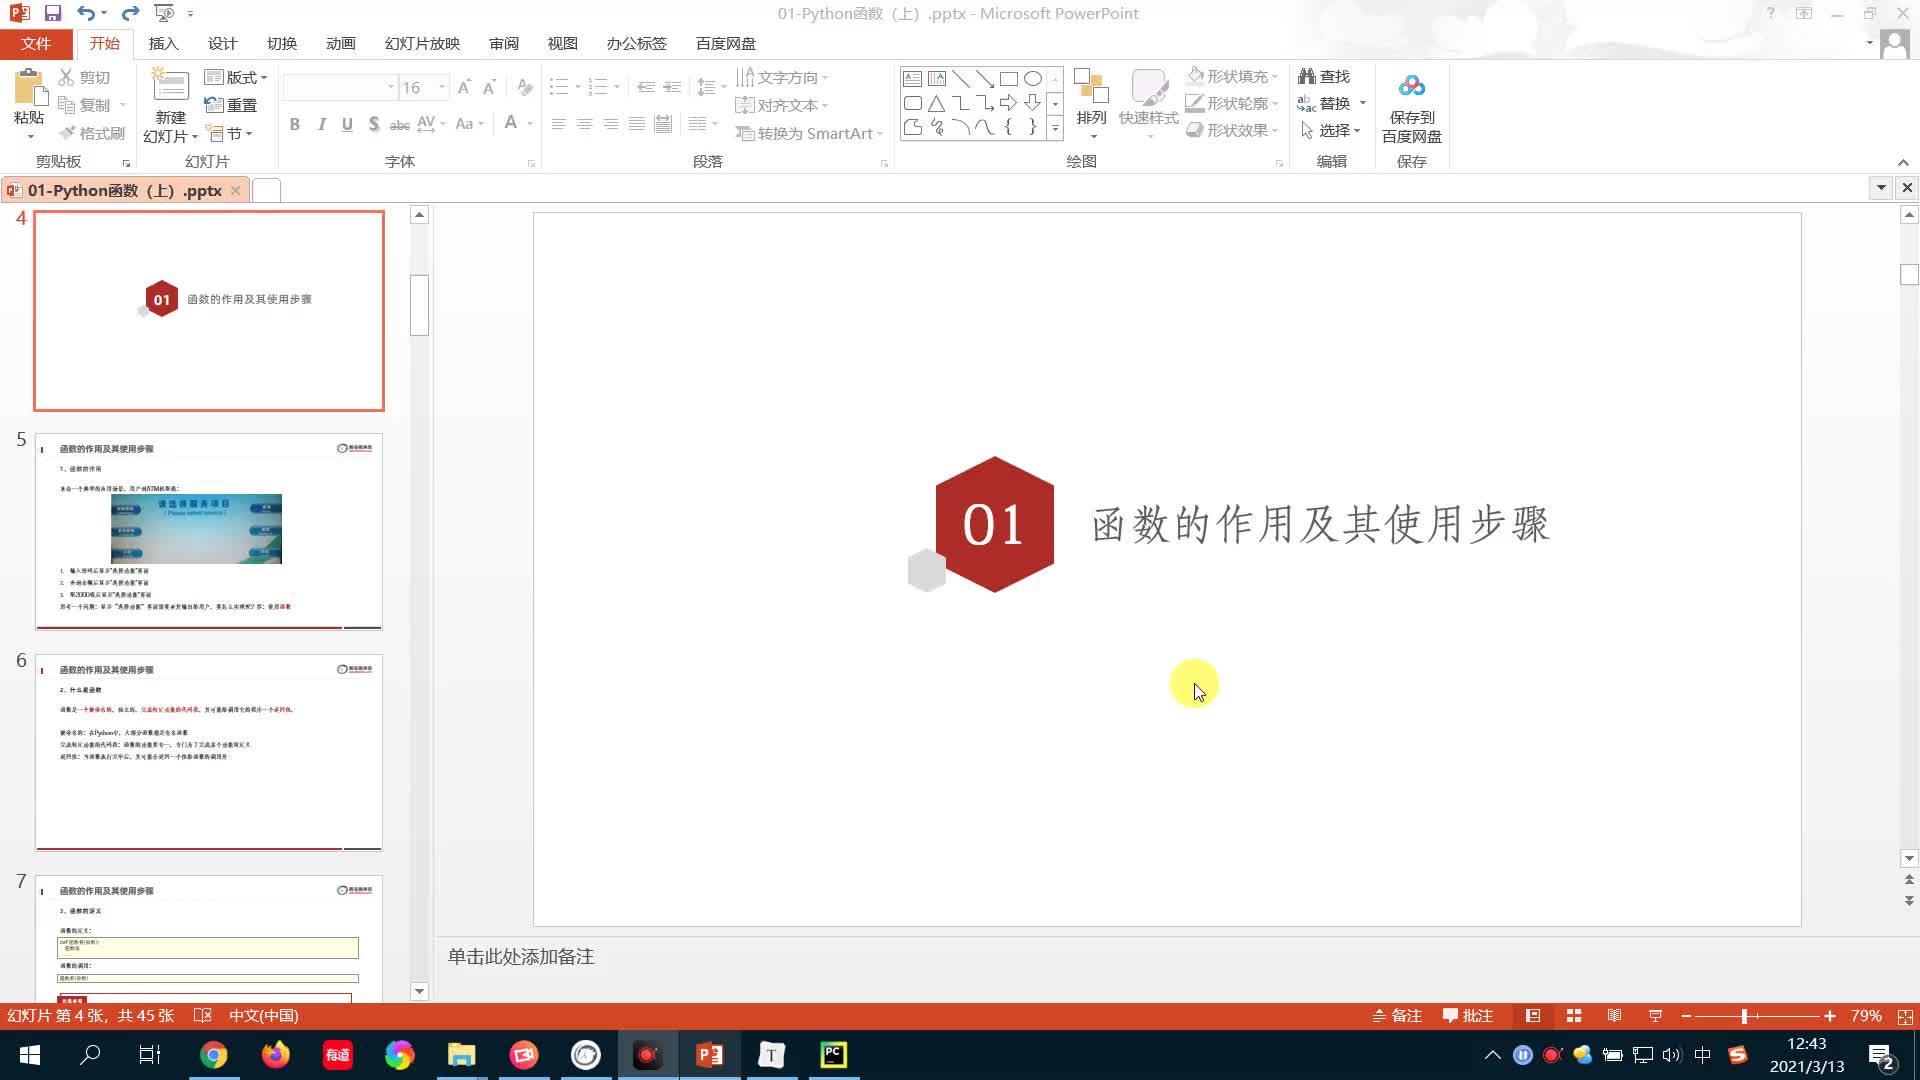Viewport: 1920px width, 1080px height.
Task: Click Reset (重置) slide icon
Action: click(x=213, y=105)
